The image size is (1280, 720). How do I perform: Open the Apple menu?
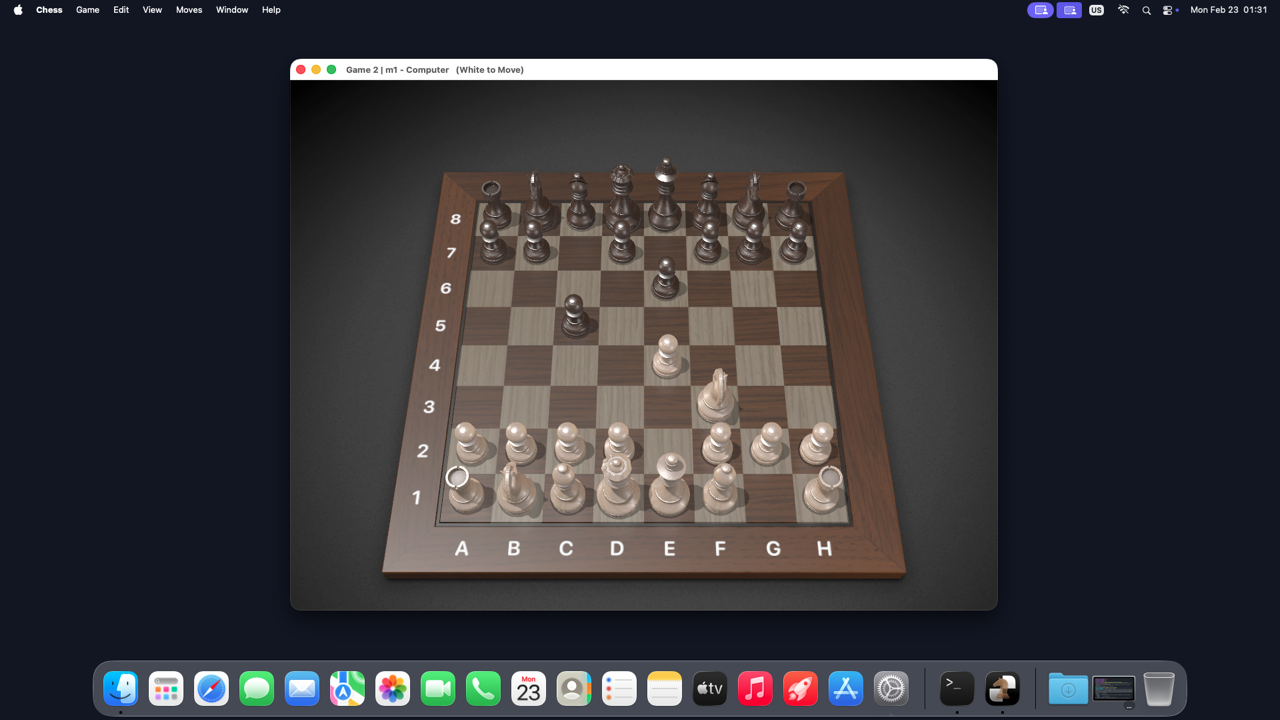tap(18, 10)
